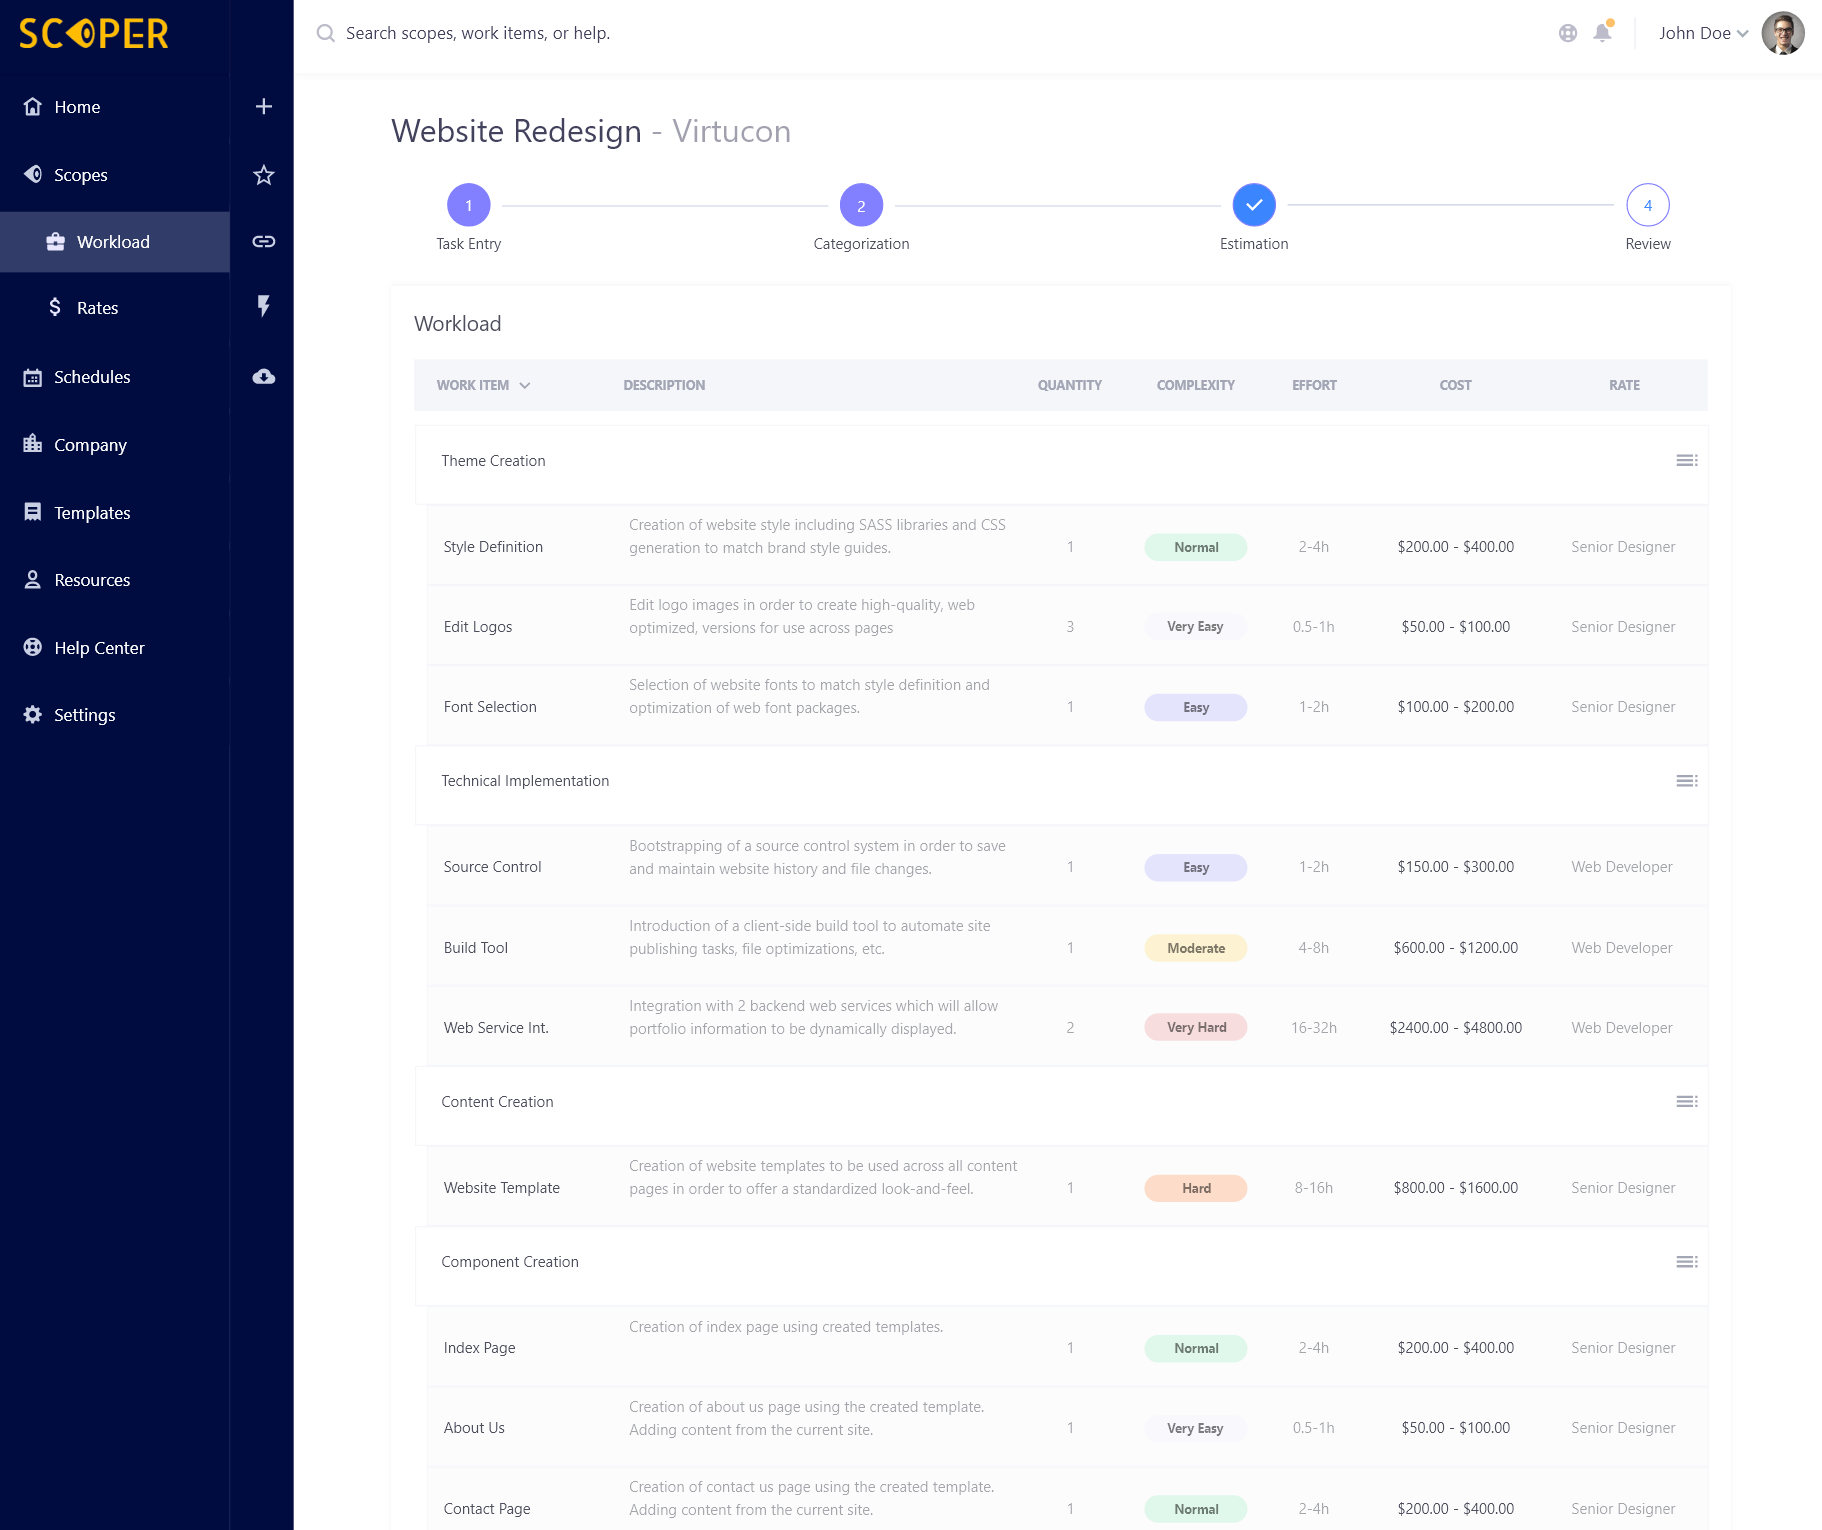This screenshot has width=1822, height=1530.
Task: Open Technical Implementation group menu
Action: pyautogui.click(x=1687, y=780)
